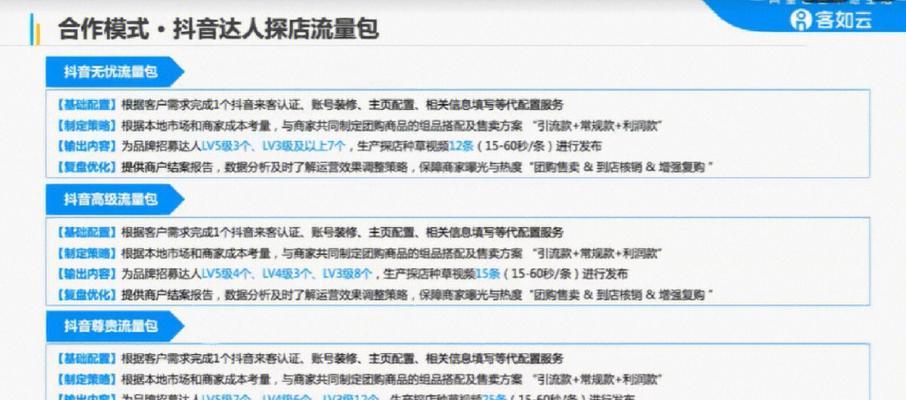This screenshot has width=906, height=400.
Task: Click (15-60秒/条) after 12条
Action: pos(515,146)
